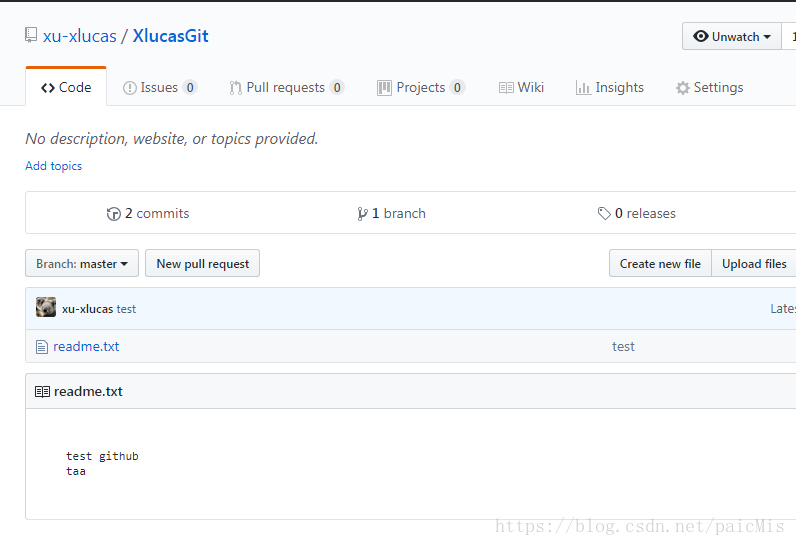
Task: View the 2 commits history
Action: (147, 213)
